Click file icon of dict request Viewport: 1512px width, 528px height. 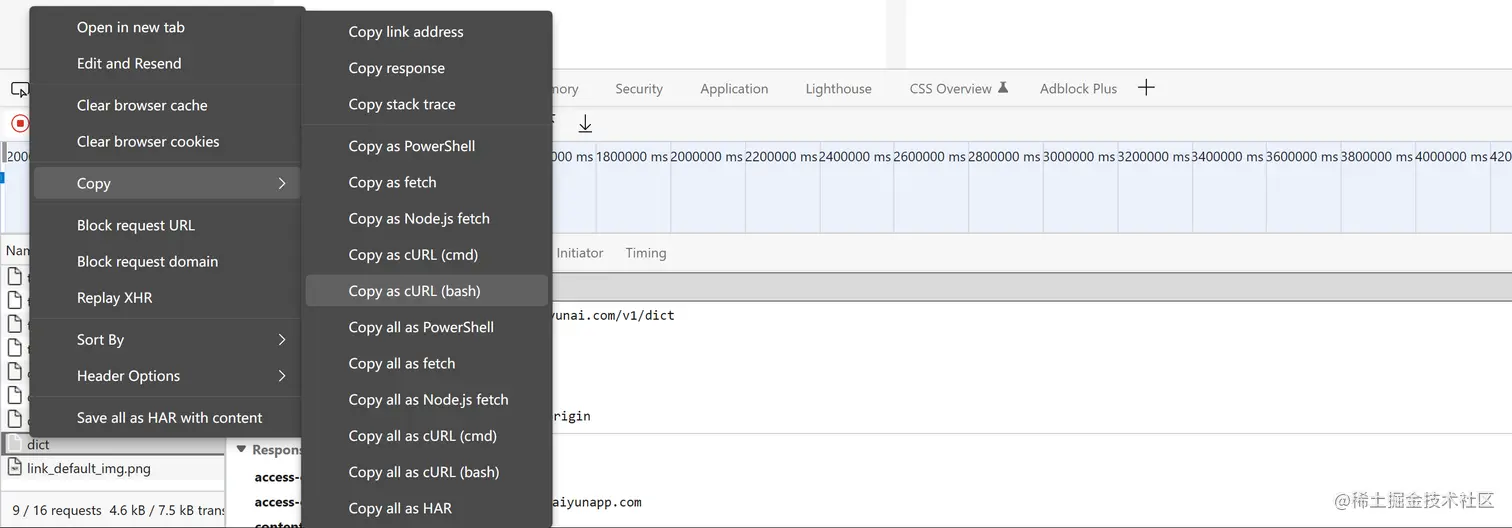14,444
